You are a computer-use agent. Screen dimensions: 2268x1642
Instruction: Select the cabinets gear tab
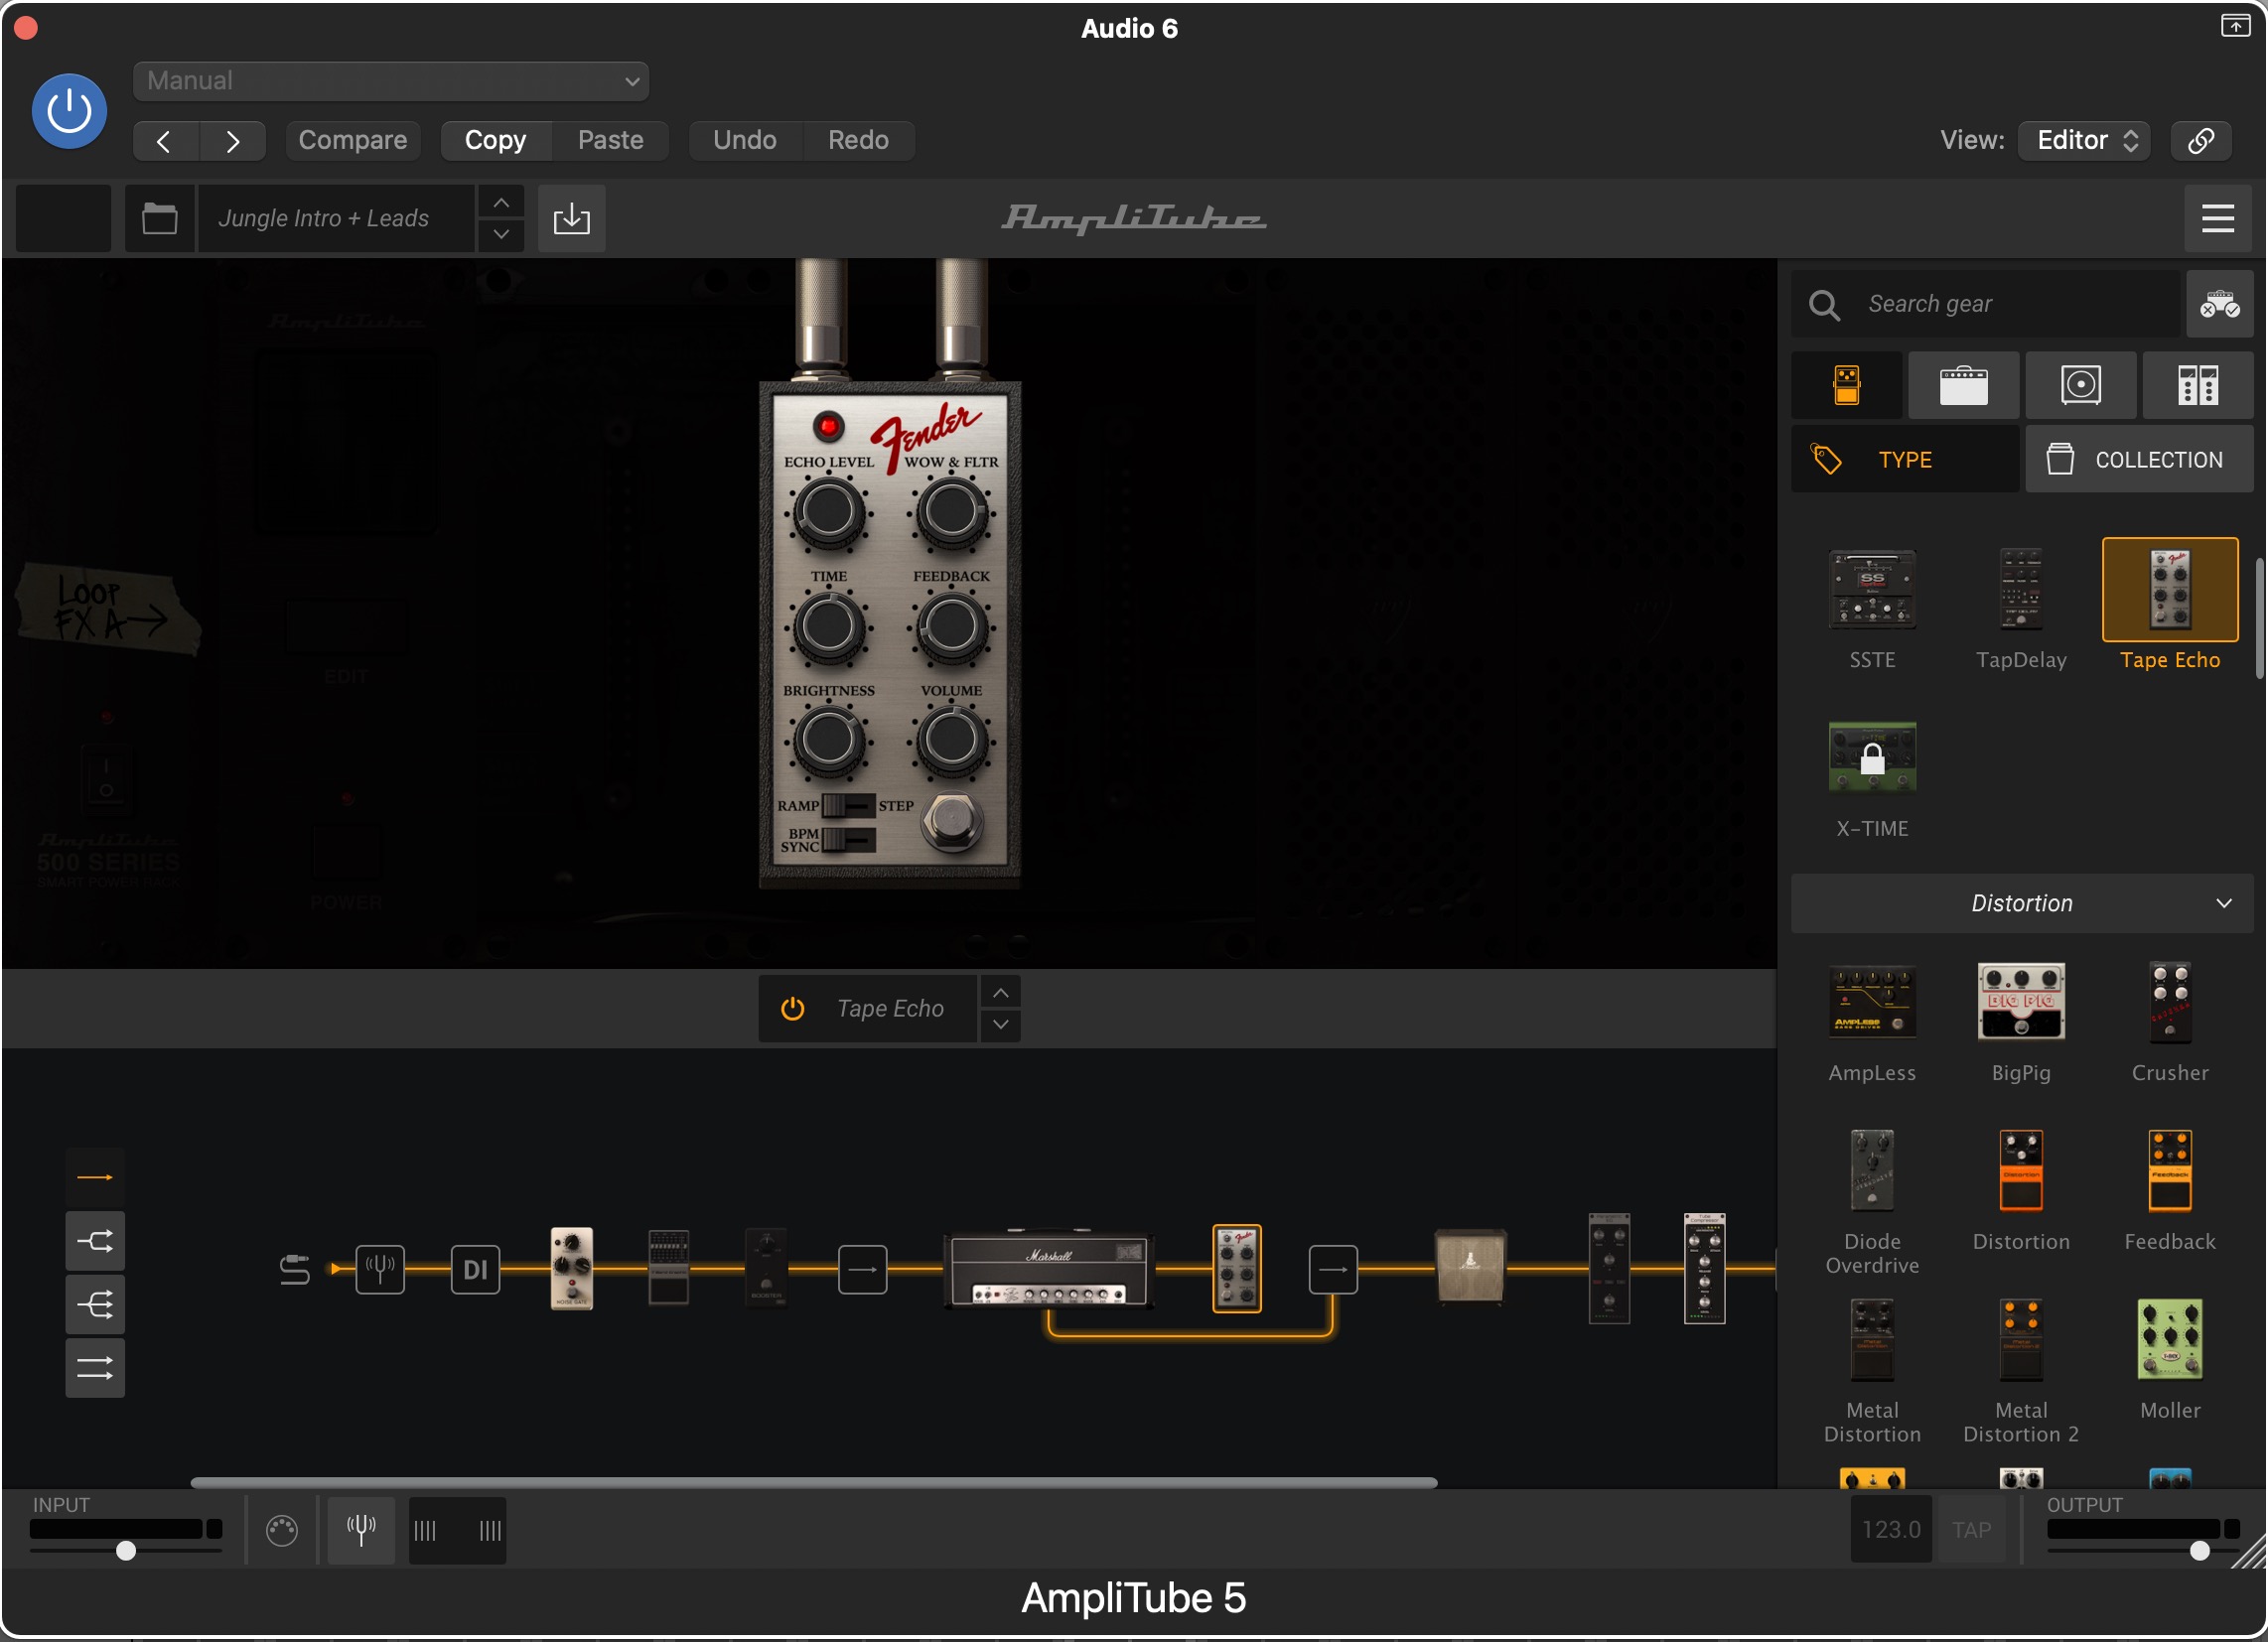pyautogui.click(x=2080, y=385)
